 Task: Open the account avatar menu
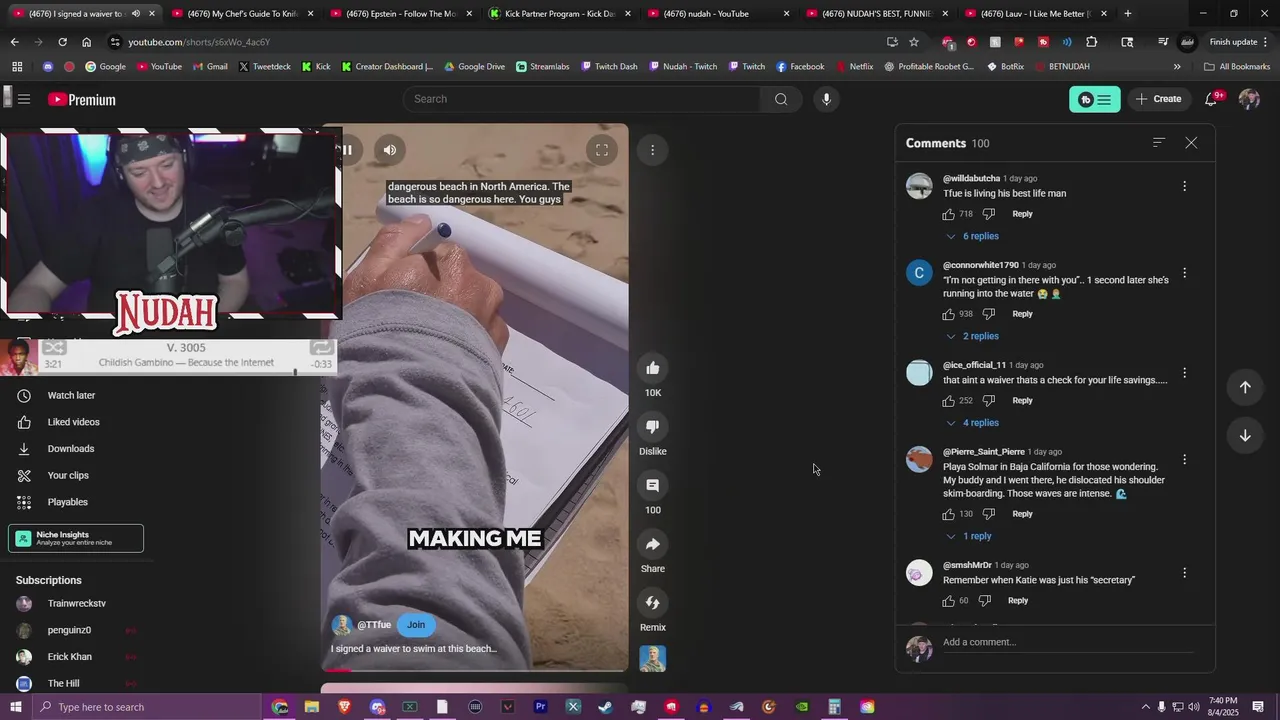pos(1249,99)
